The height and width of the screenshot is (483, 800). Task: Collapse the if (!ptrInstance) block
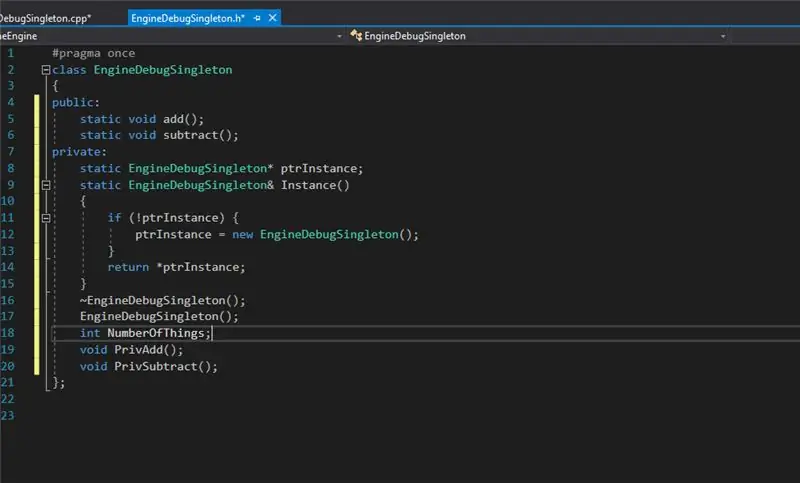(45, 218)
